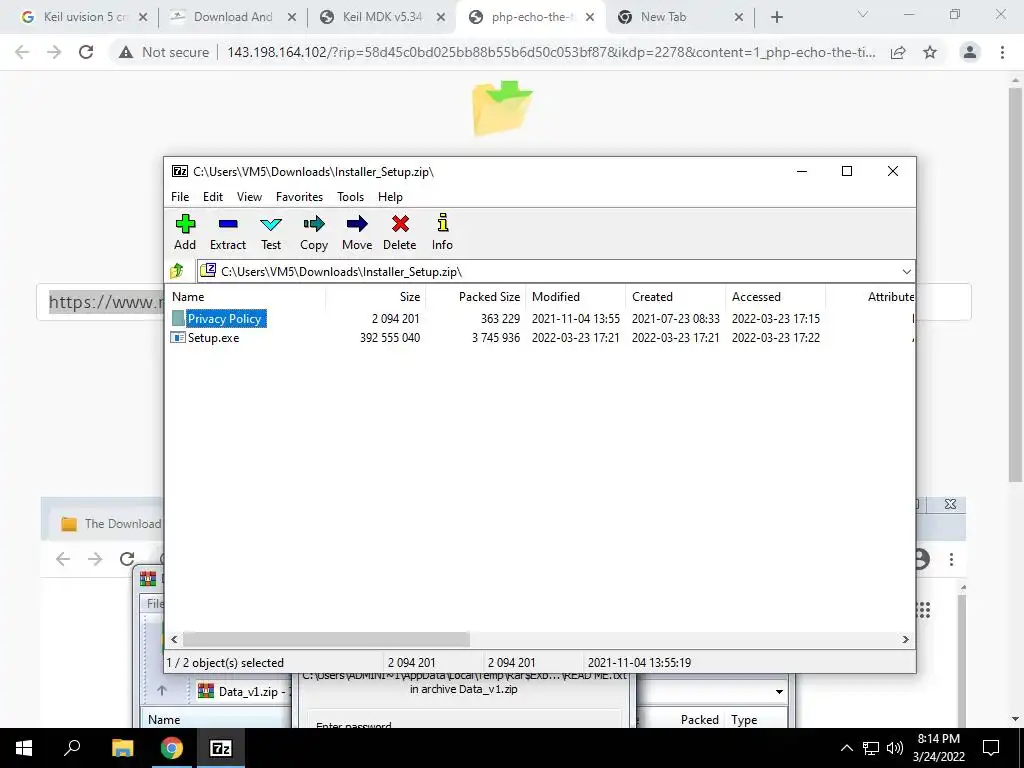Open taskbar search
1024x768 pixels.
(72, 747)
